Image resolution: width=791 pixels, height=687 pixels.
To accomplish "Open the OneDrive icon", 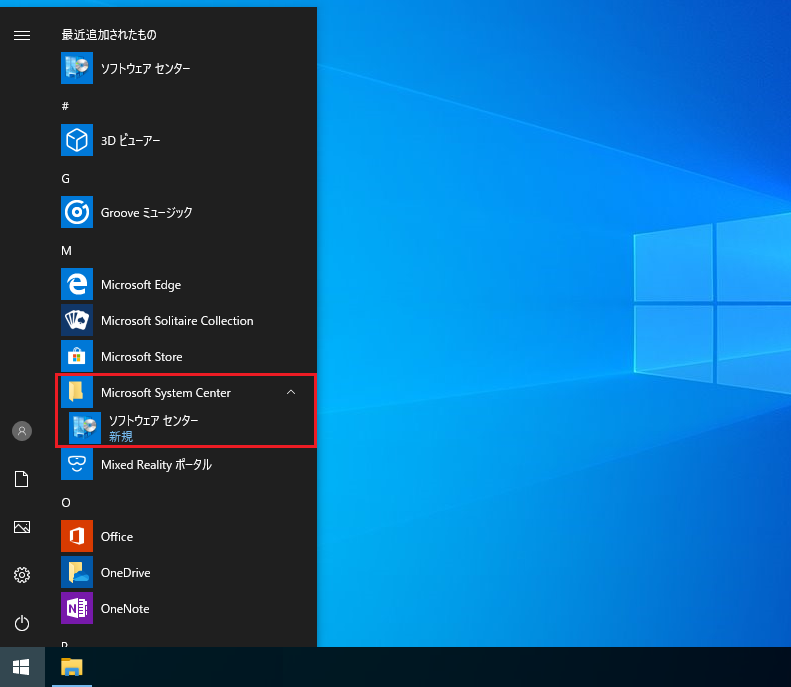I will coord(77,572).
